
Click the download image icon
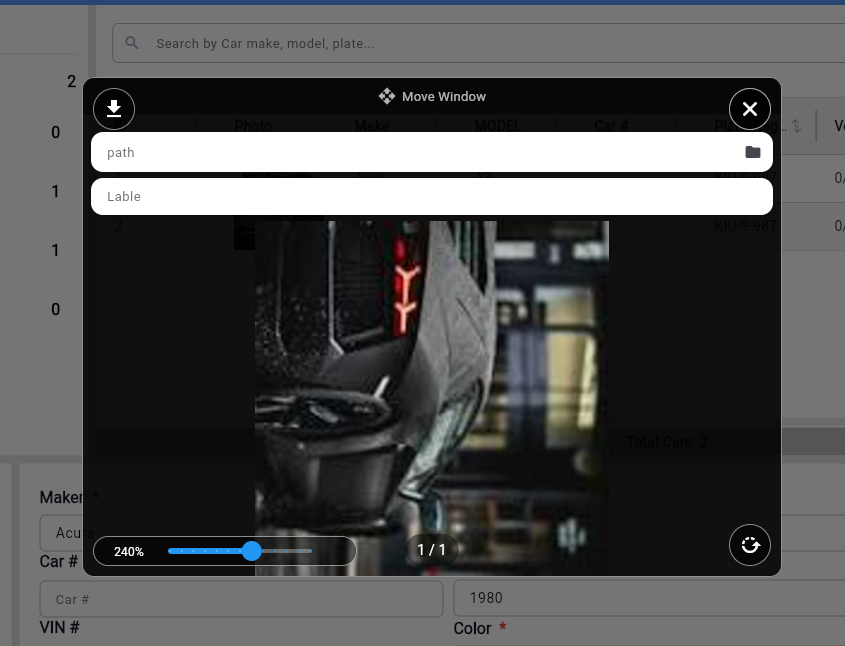point(114,109)
